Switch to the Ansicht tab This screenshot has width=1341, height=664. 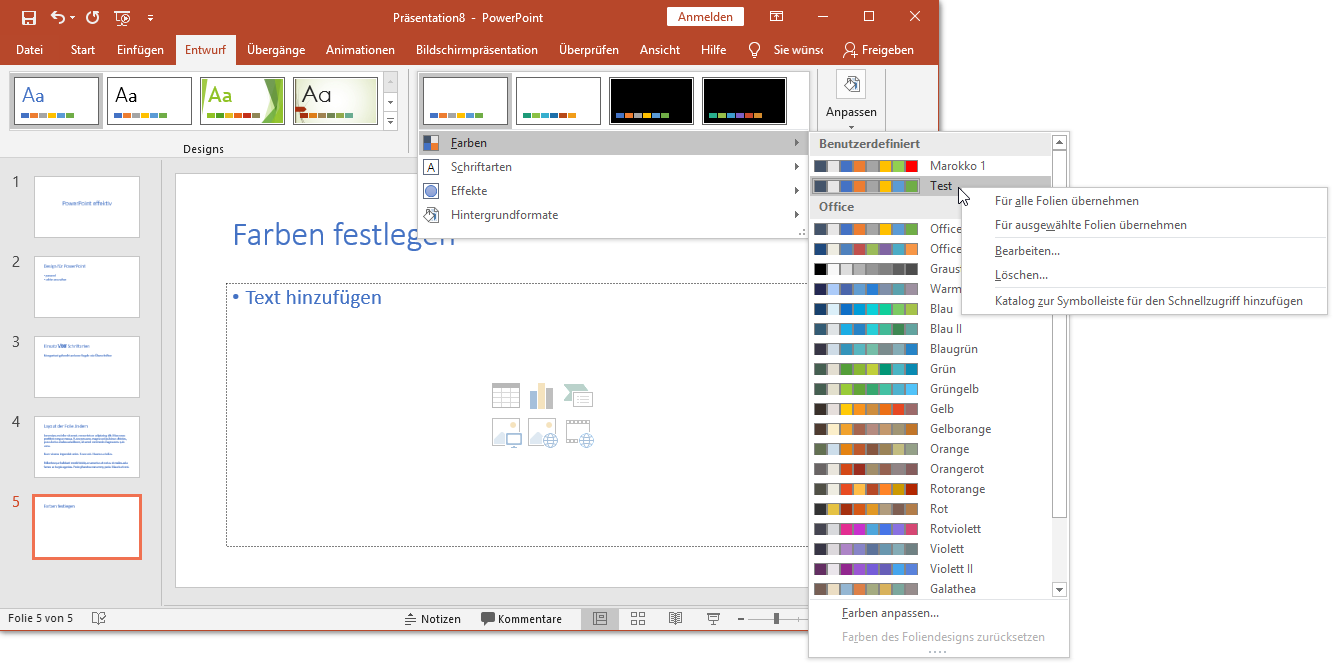[660, 50]
